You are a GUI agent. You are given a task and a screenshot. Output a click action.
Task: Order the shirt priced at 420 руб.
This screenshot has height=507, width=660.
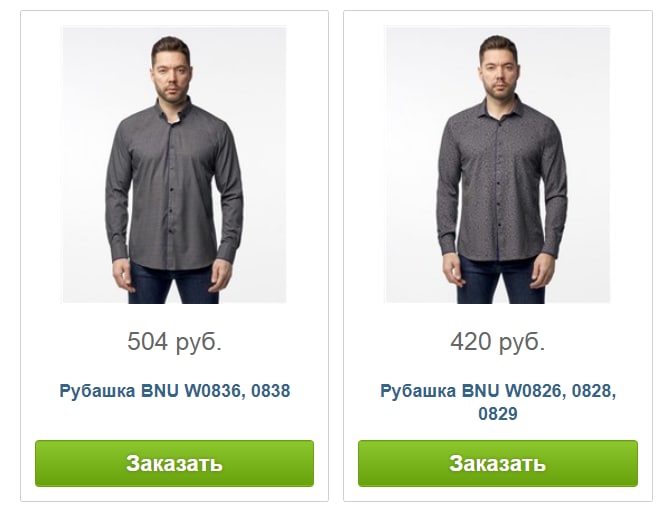[x=498, y=463]
